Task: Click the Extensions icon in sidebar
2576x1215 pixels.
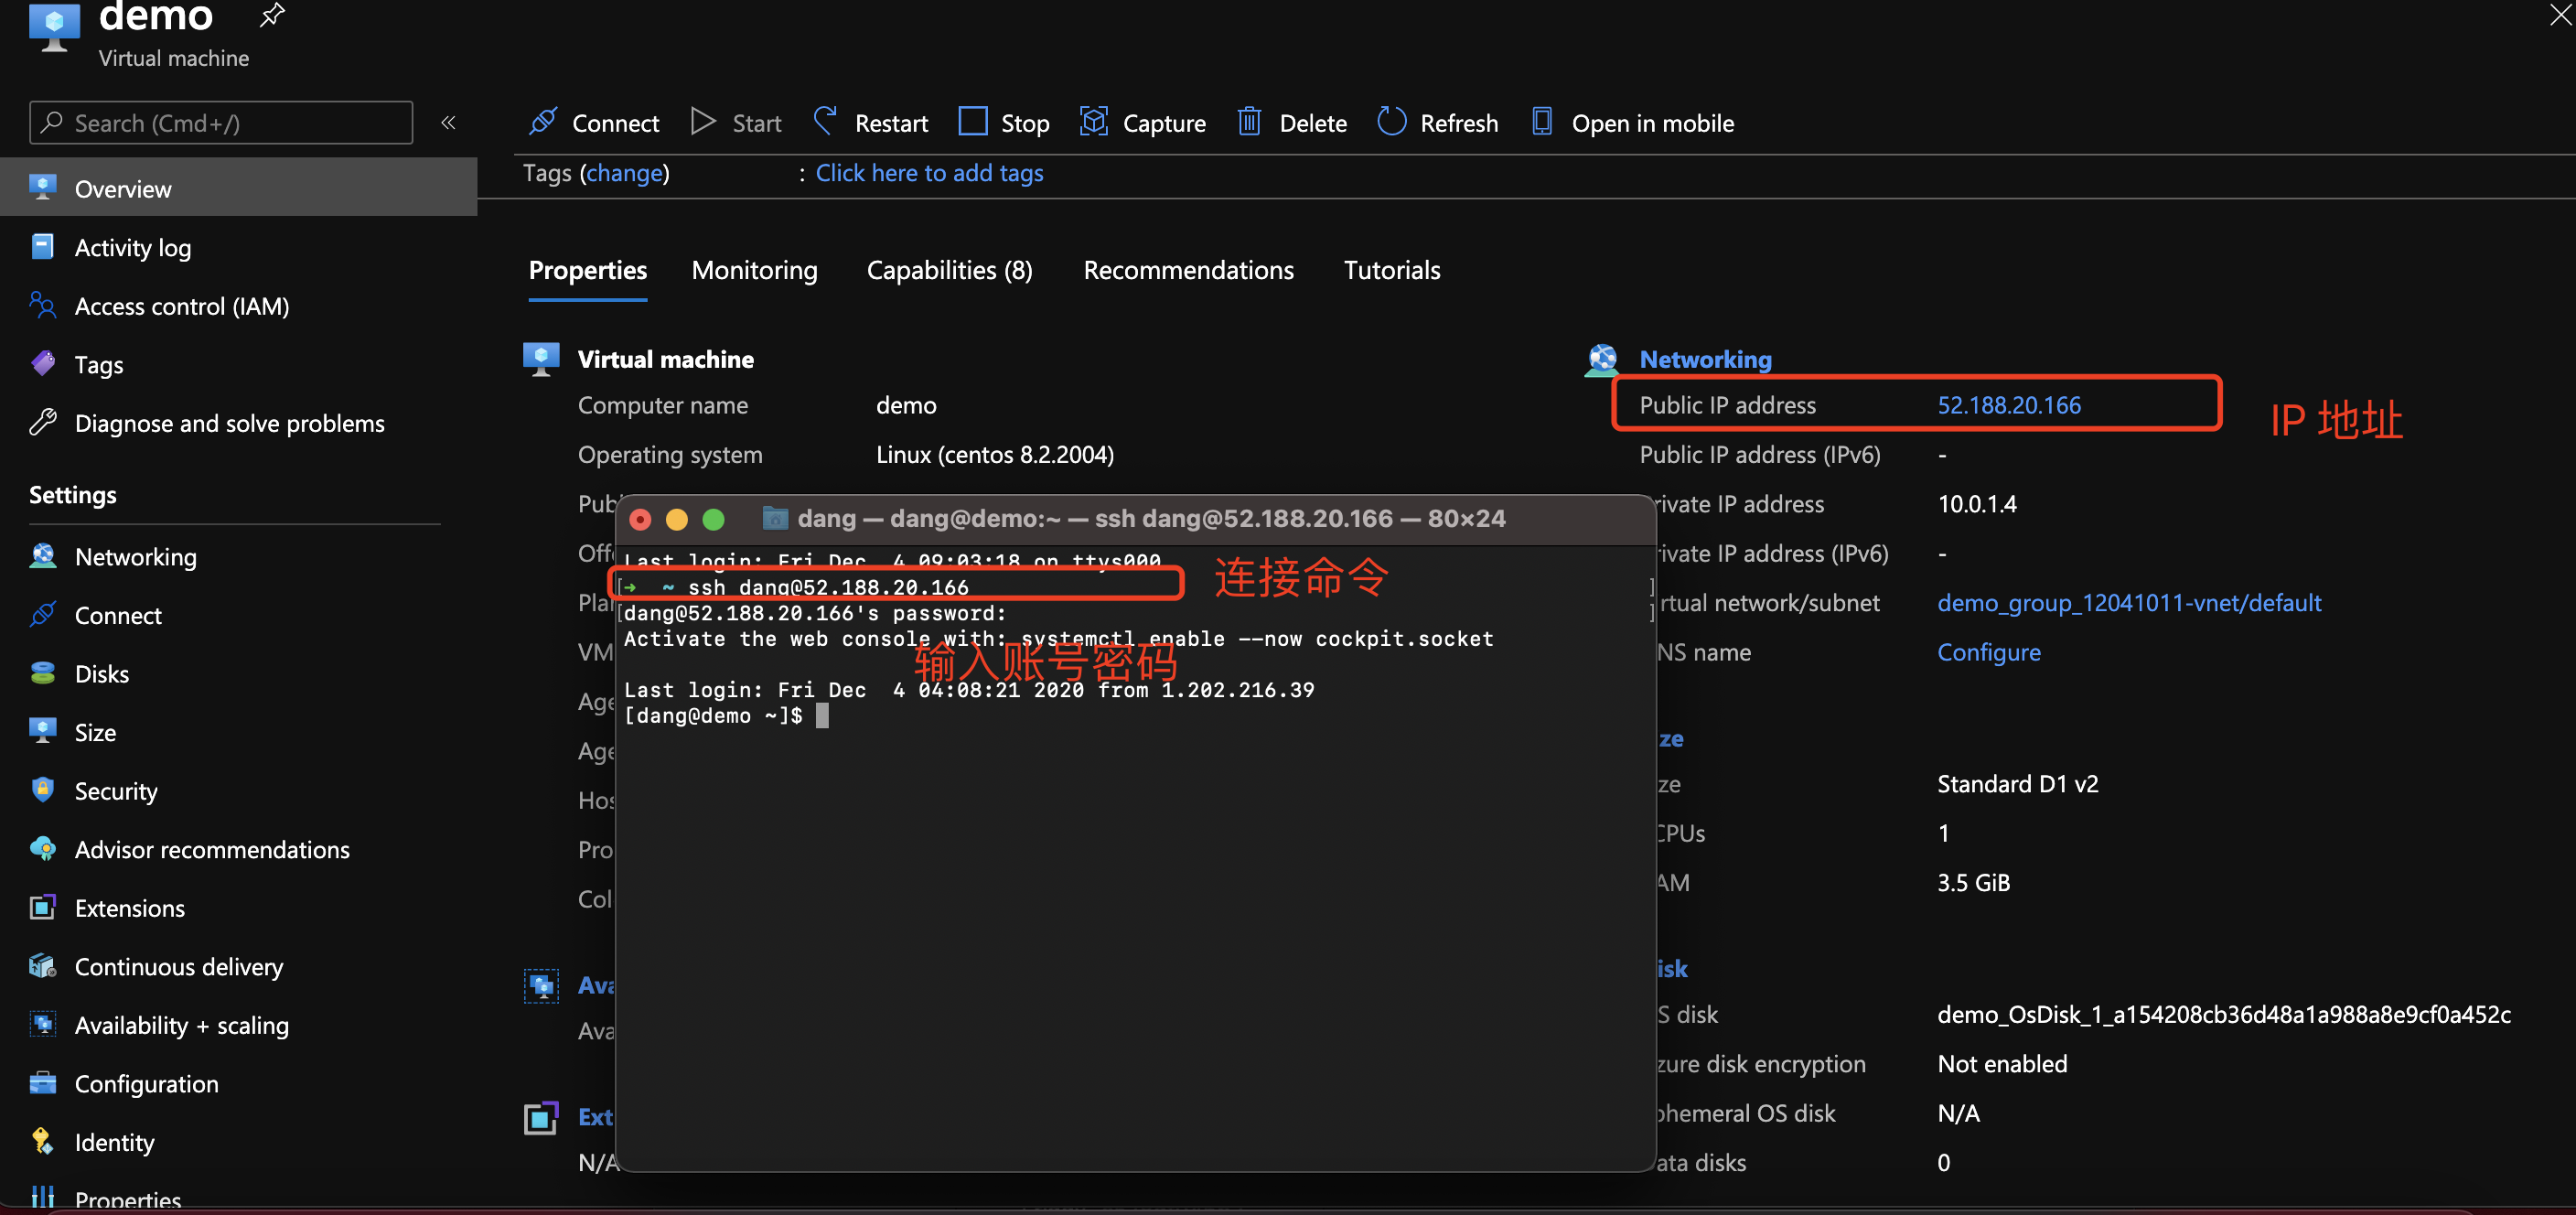Action: tap(43, 907)
